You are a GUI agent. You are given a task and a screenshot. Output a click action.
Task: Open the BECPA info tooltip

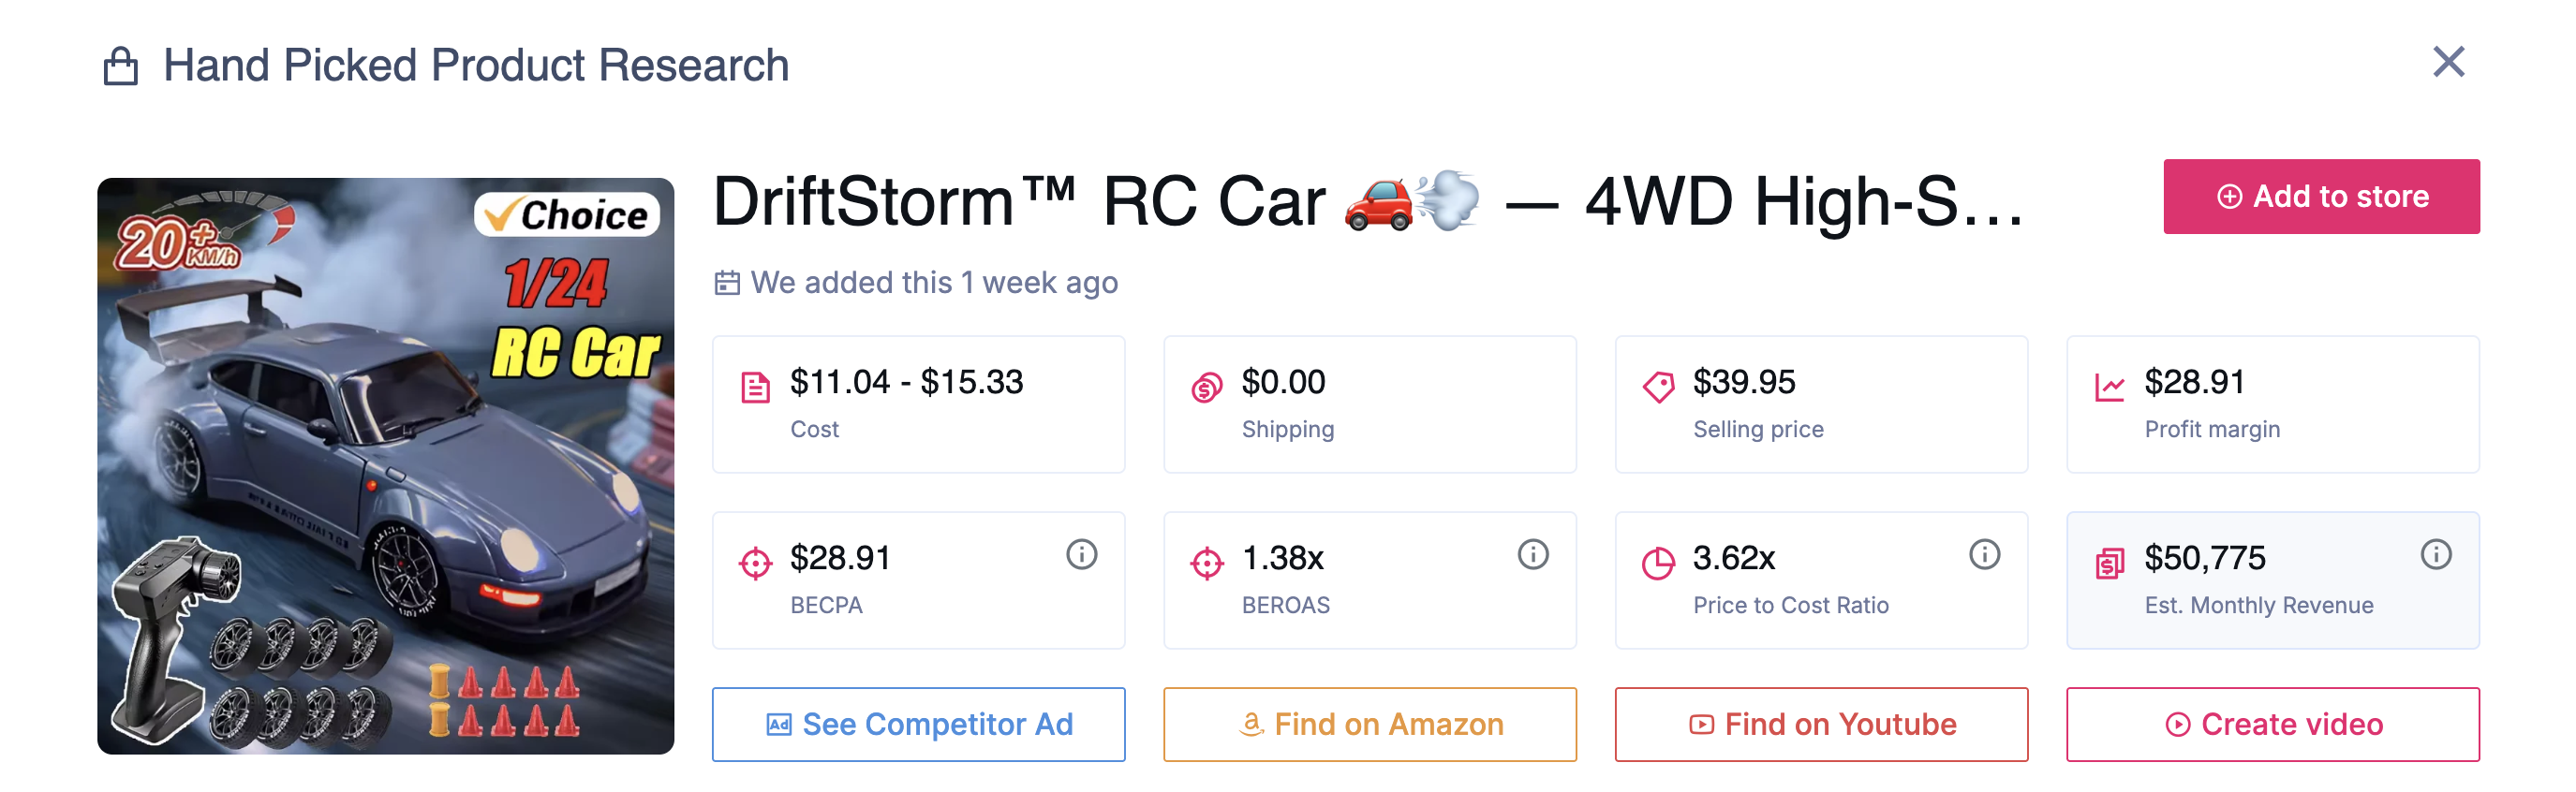pos(1082,554)
